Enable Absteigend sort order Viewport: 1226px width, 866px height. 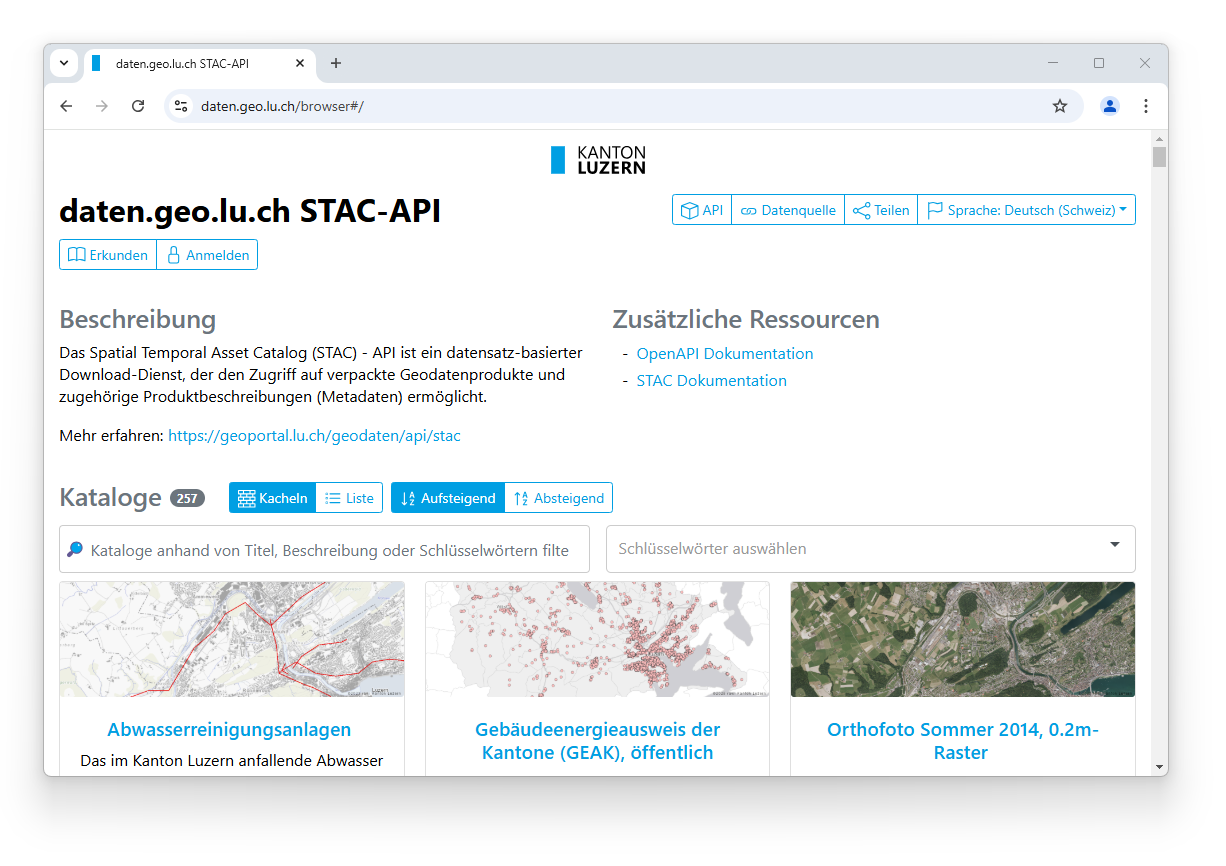[x=558, y=497]
